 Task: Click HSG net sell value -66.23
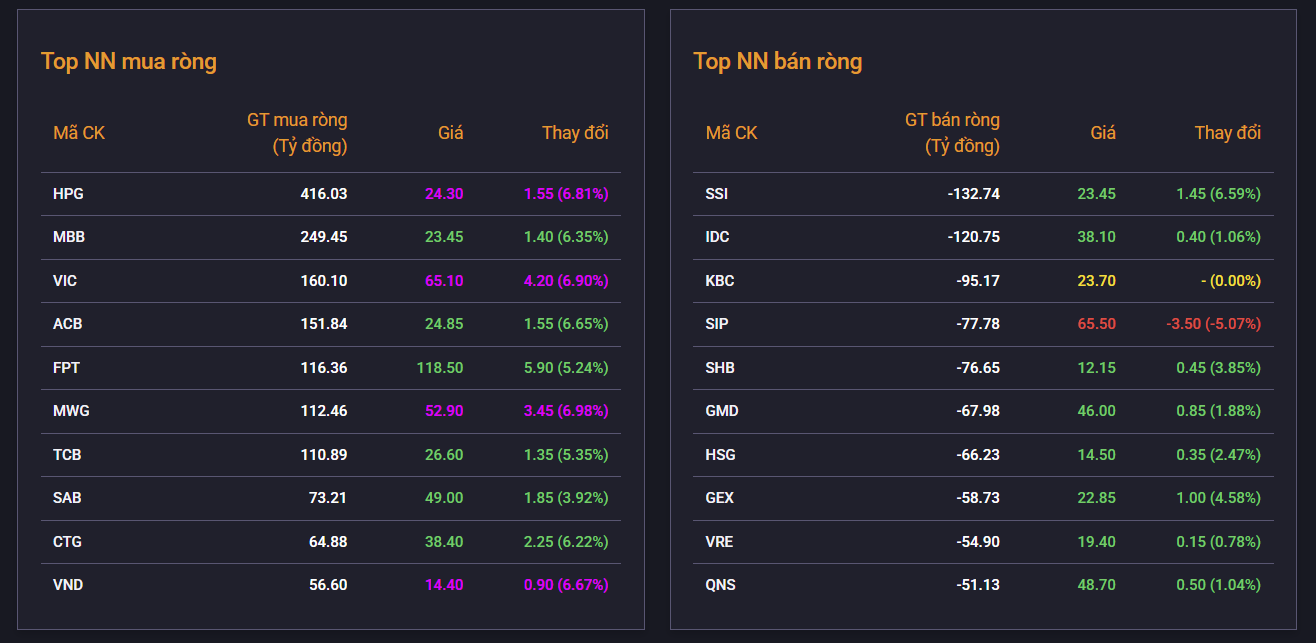coord(977,455)
